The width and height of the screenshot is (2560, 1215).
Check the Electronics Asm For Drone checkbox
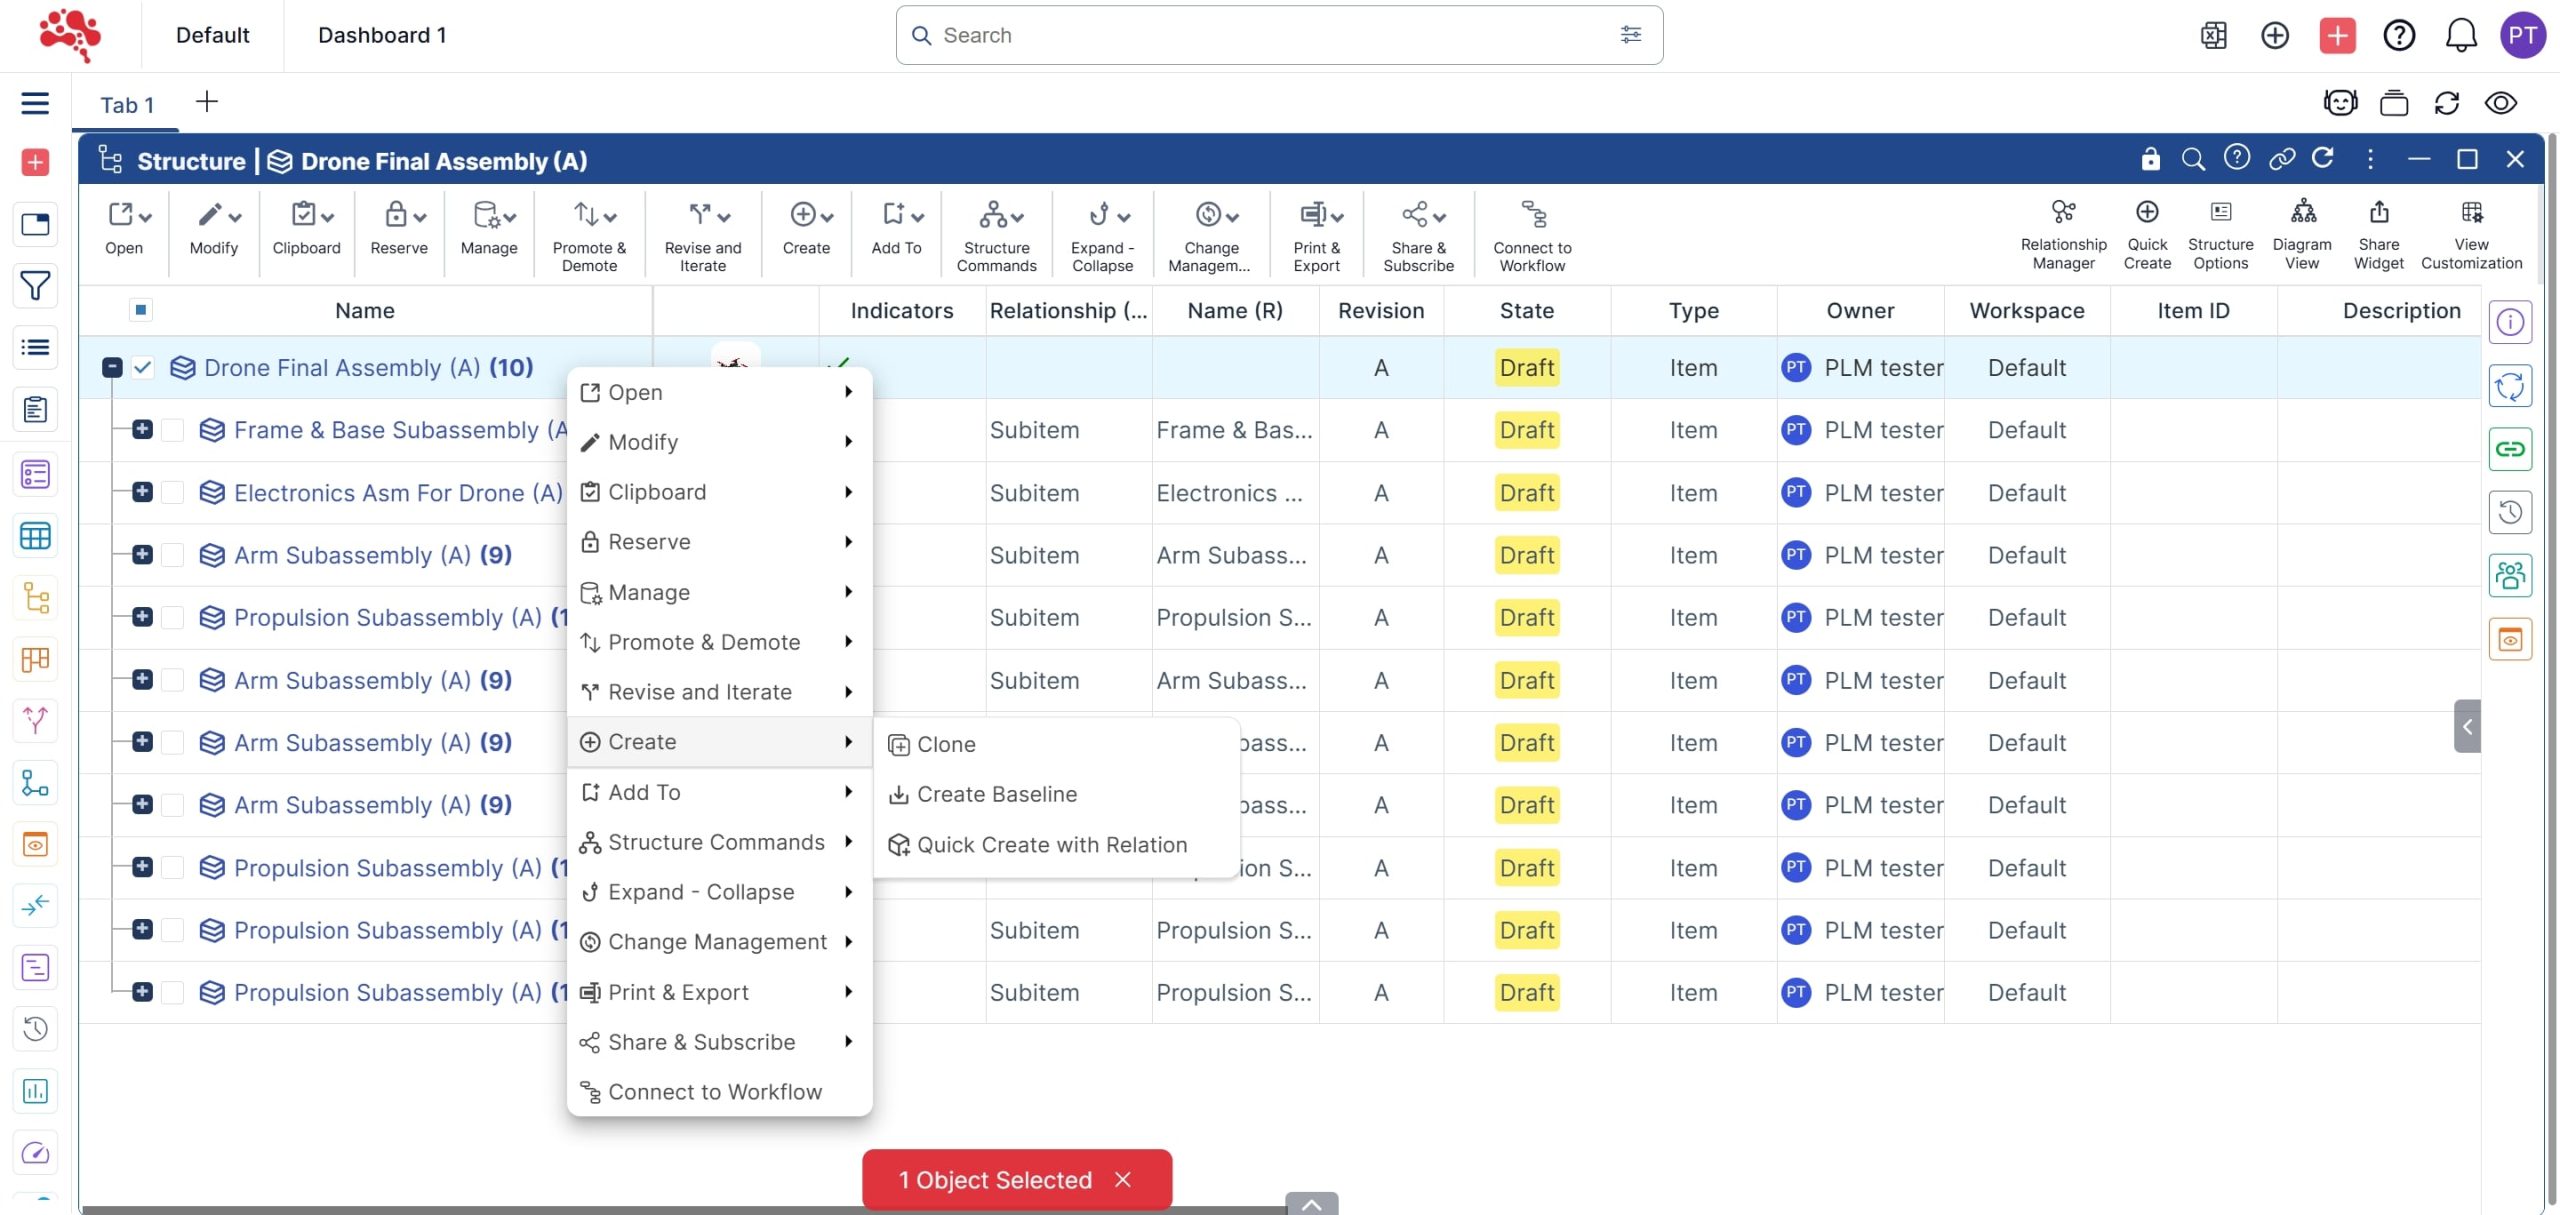click(173, 493)
